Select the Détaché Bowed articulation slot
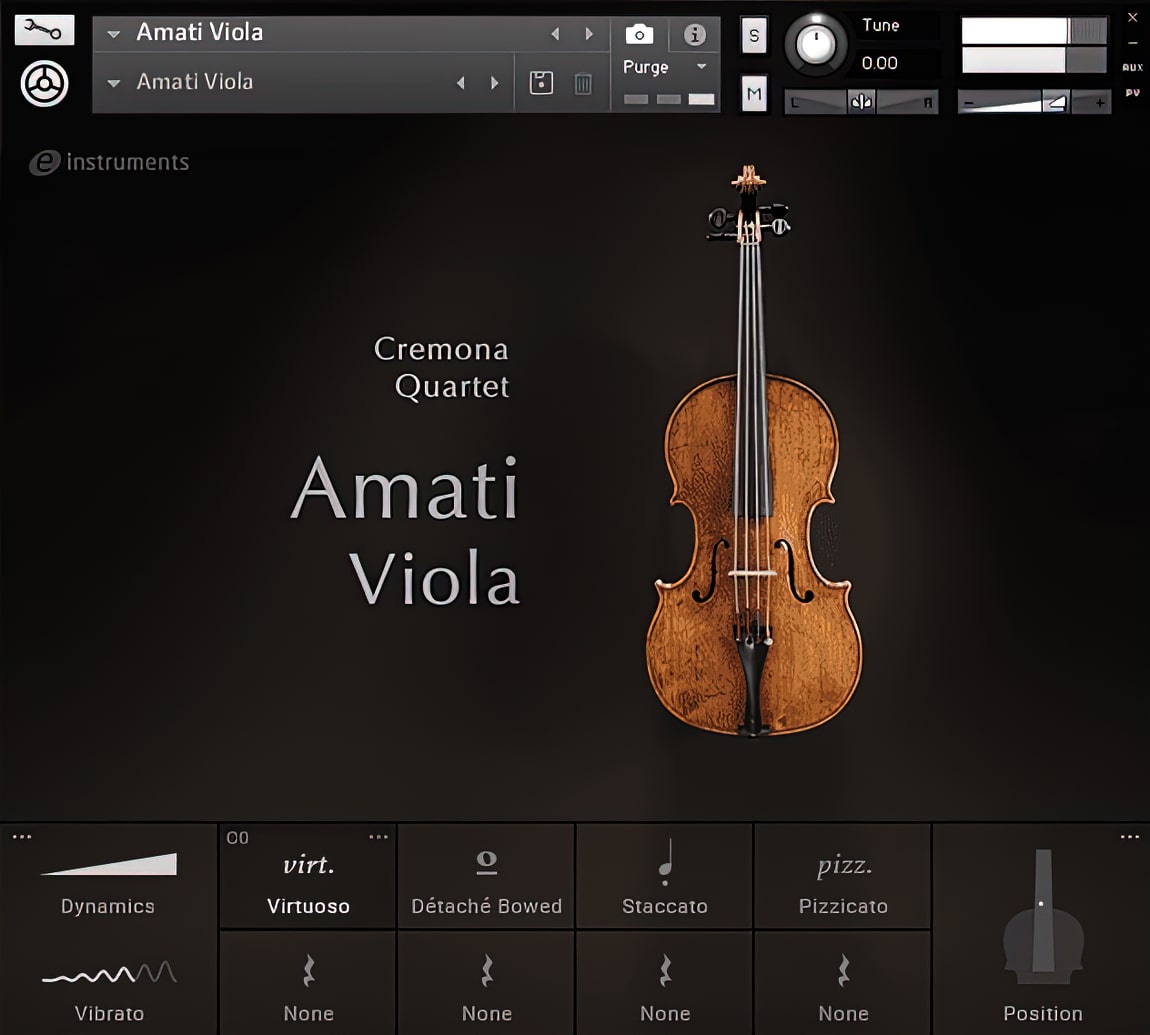Screen dimensions: 1150x1035 (x=486, y=876)
